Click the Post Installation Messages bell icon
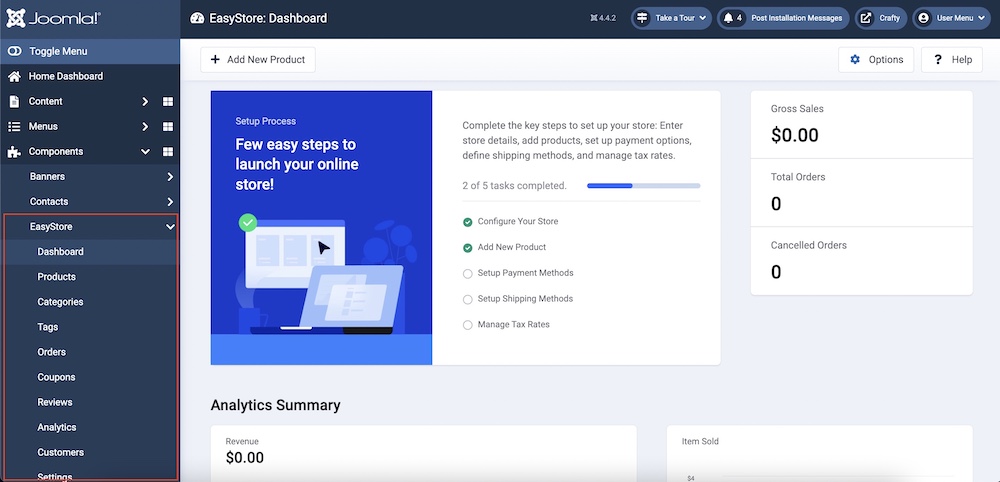The image size is (1000, 482). point(728,18)
